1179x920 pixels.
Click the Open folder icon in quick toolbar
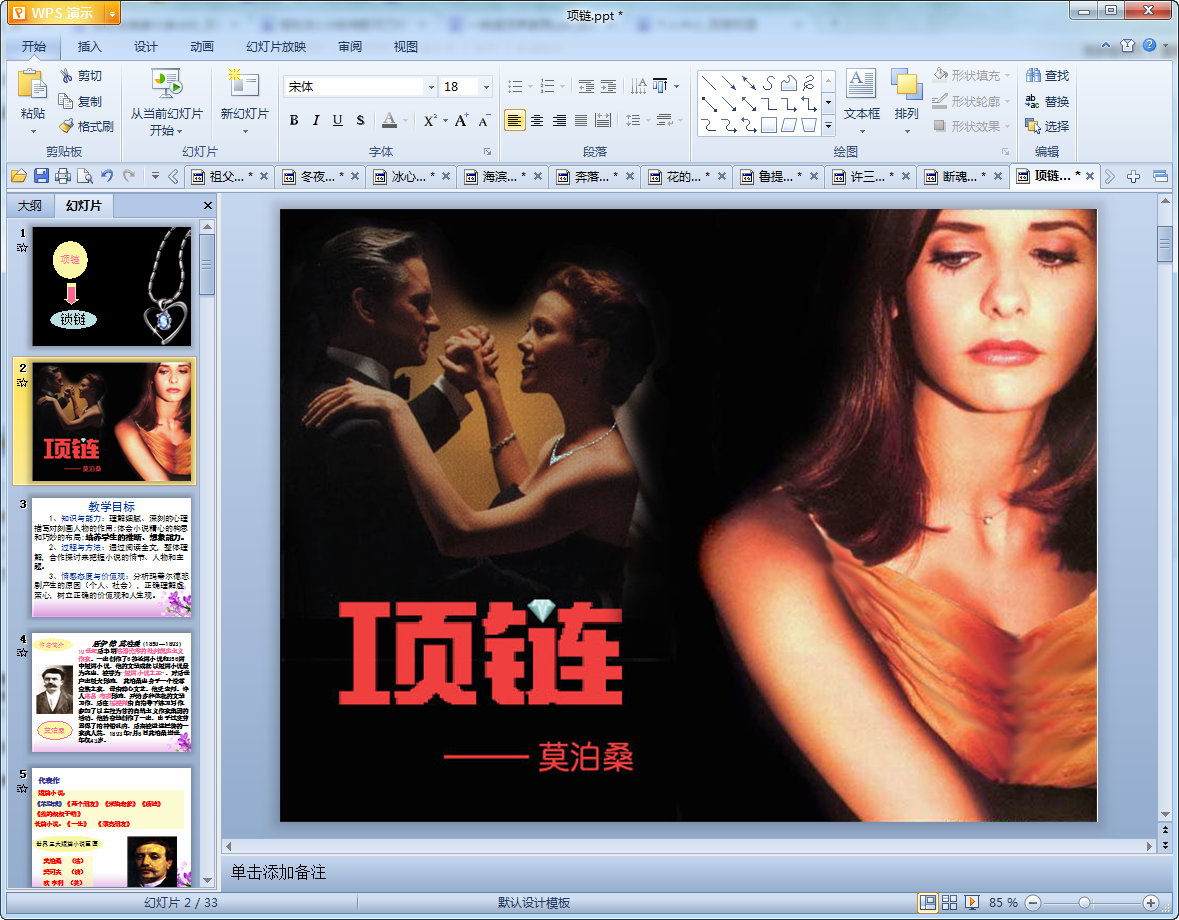pyautogui.click(x=19, y=176)
